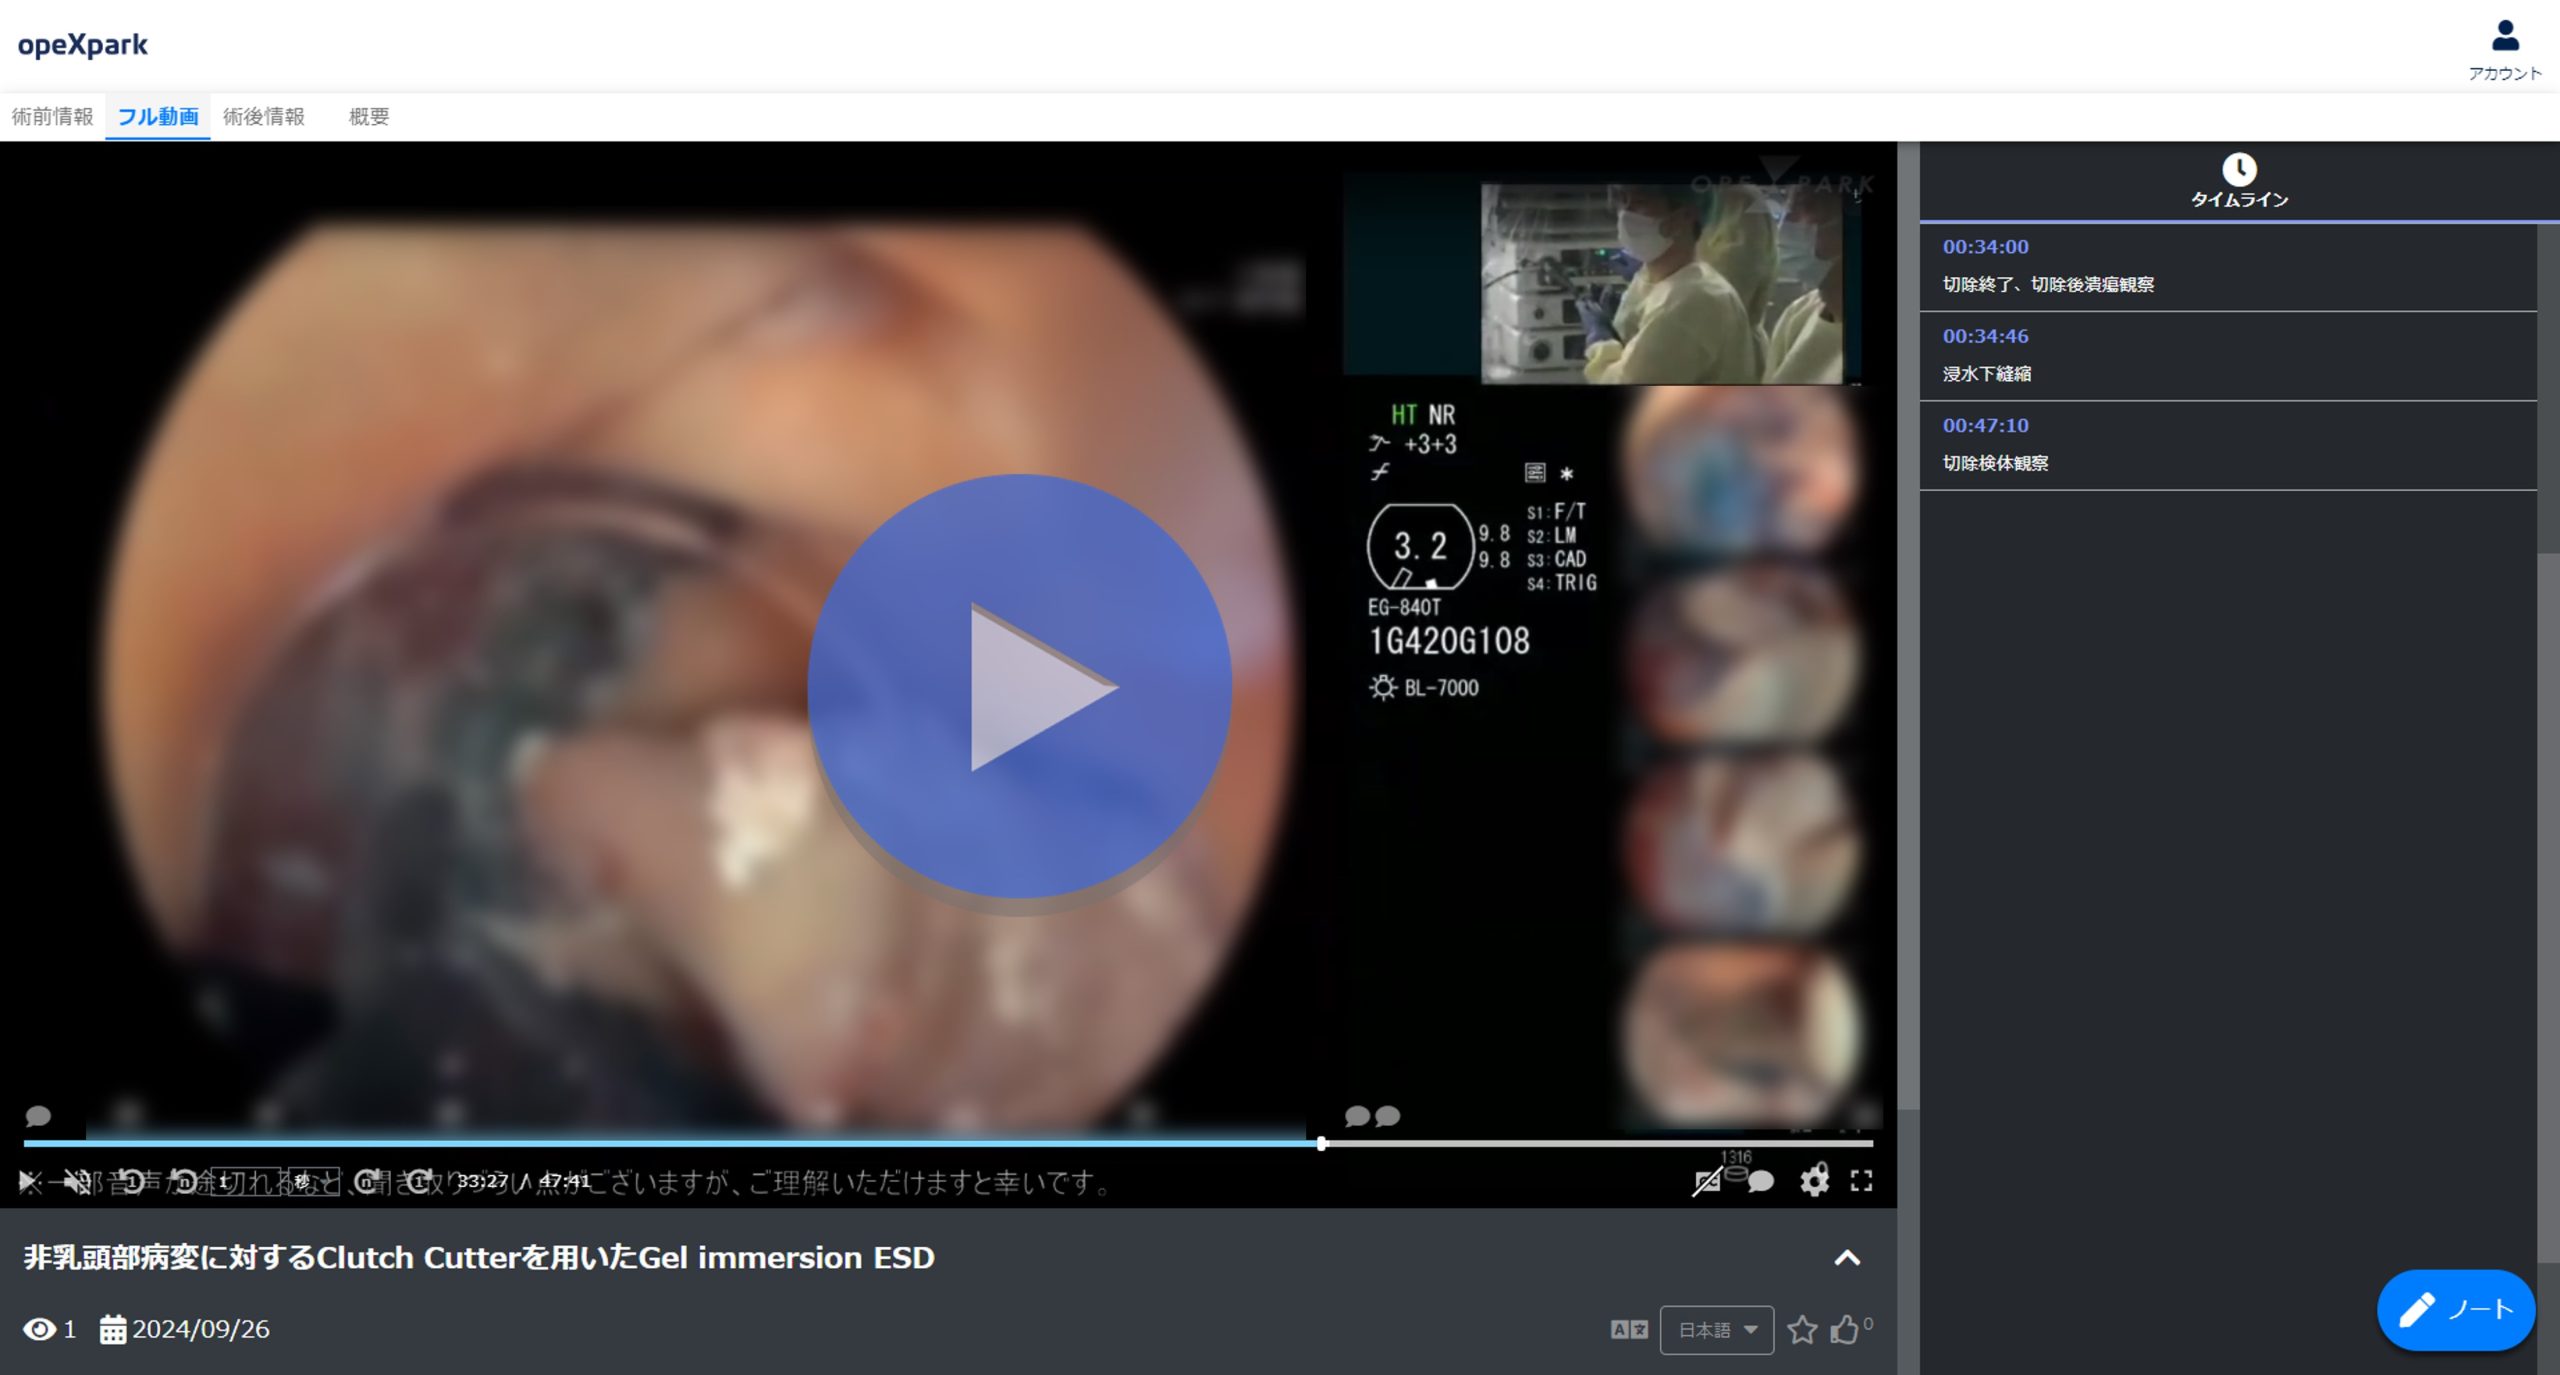Viewport: 2560px width, 1375px height.
Task: Click the 2024/09/26 date text
Action: (201, 1329)
